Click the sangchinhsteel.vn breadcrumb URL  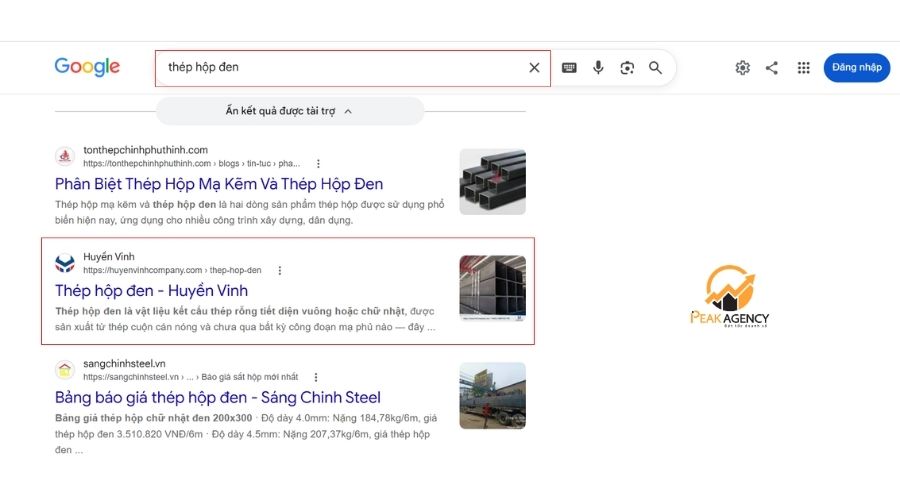(191, 377)
